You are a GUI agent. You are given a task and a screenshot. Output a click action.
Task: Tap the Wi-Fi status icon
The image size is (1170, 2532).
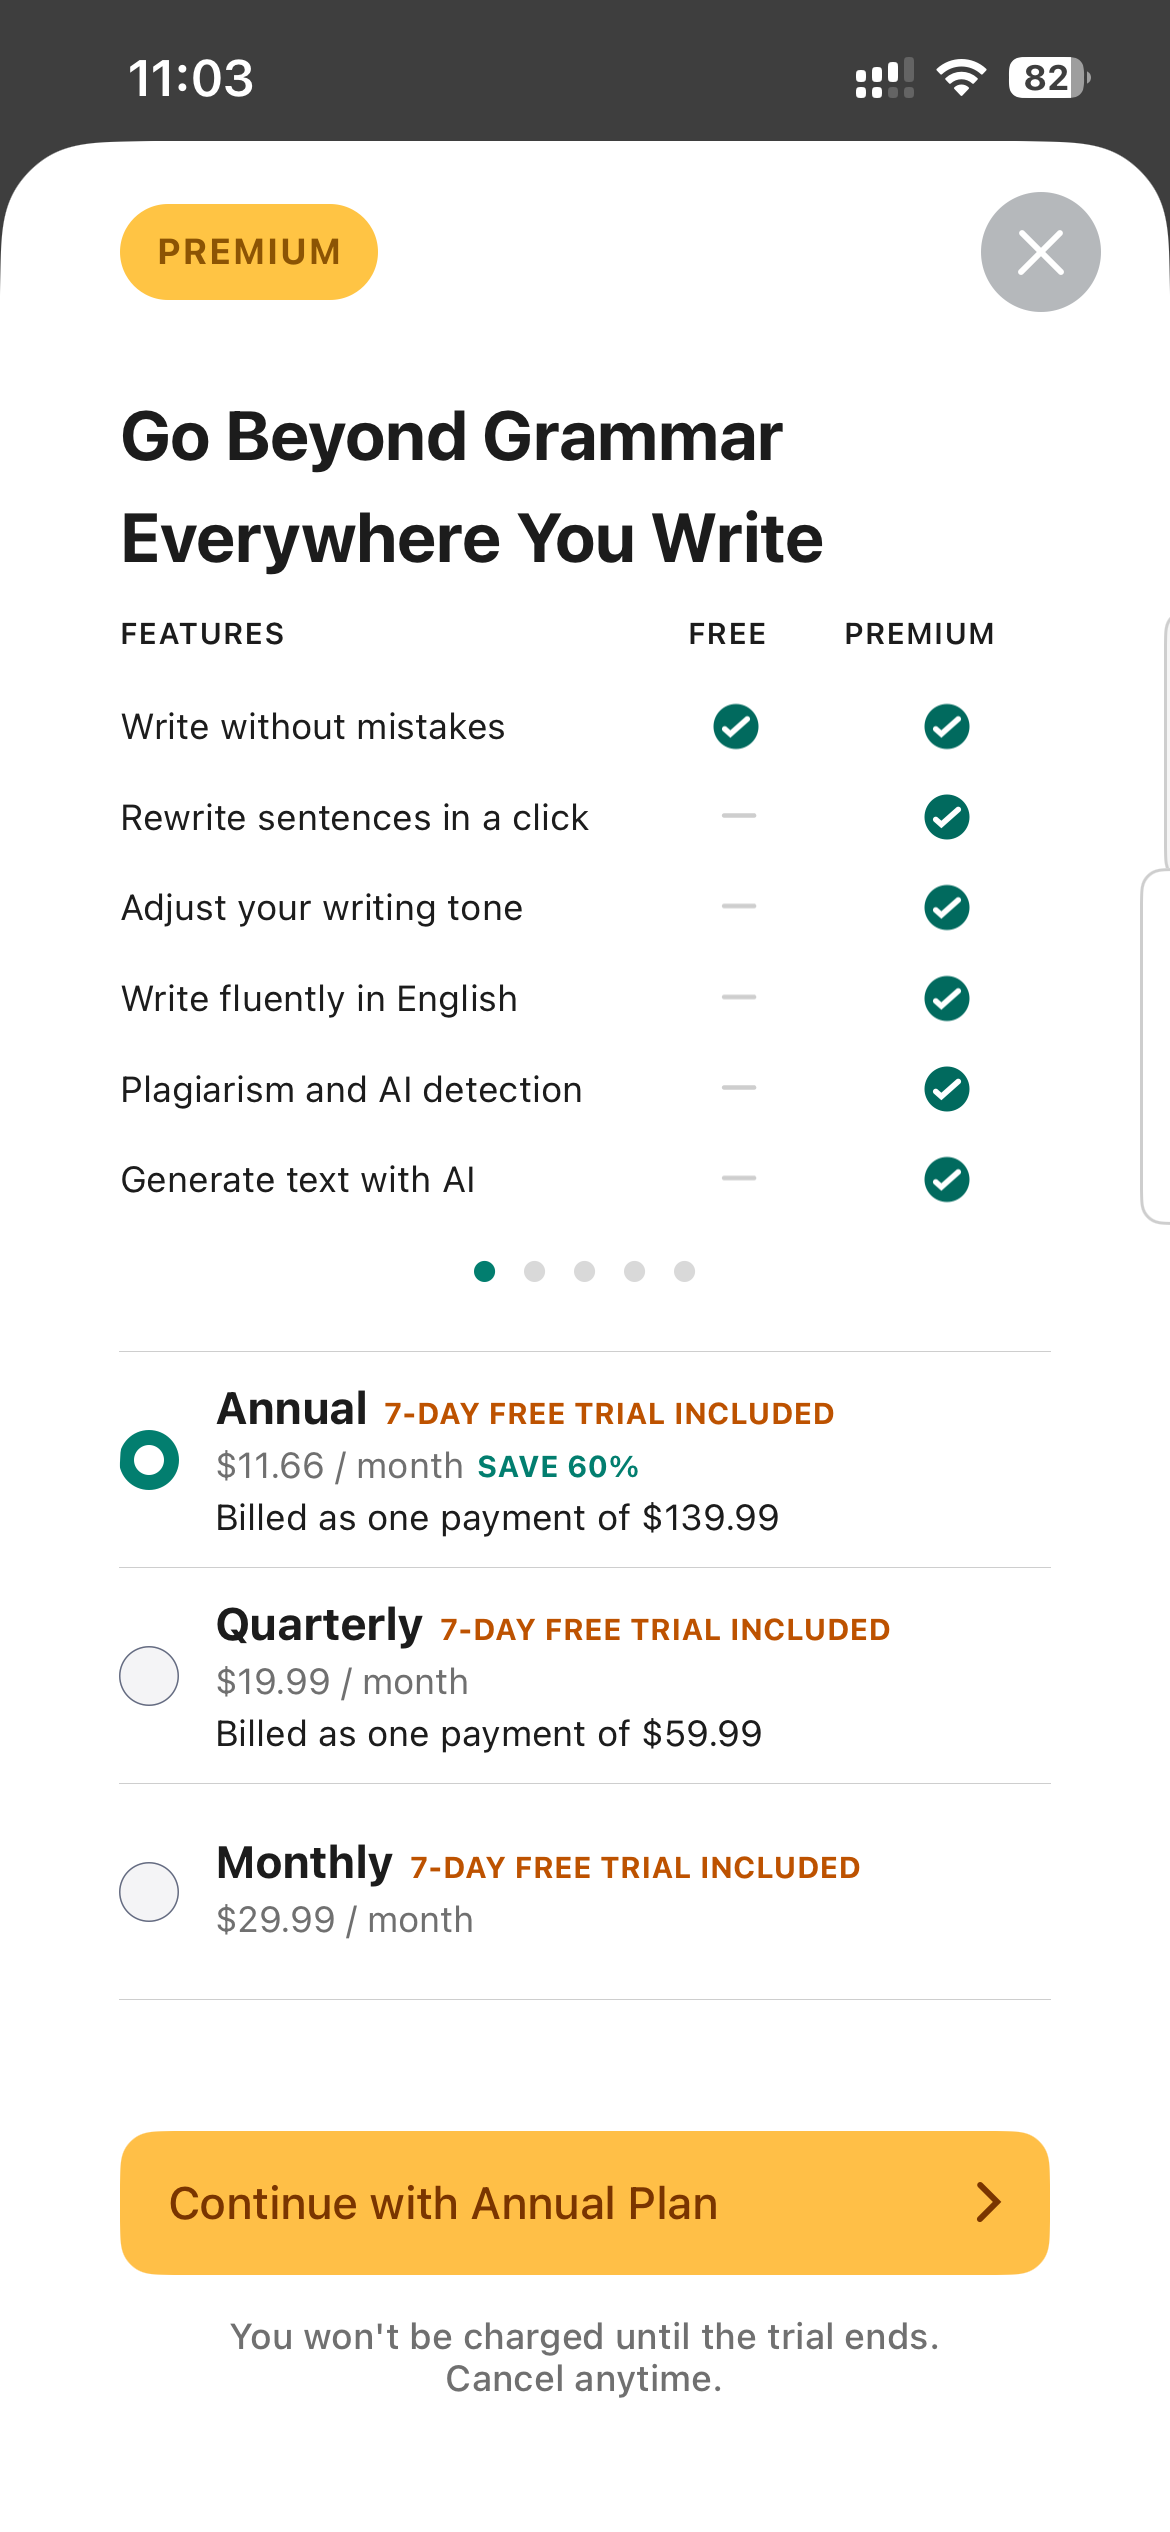[961, 78]
